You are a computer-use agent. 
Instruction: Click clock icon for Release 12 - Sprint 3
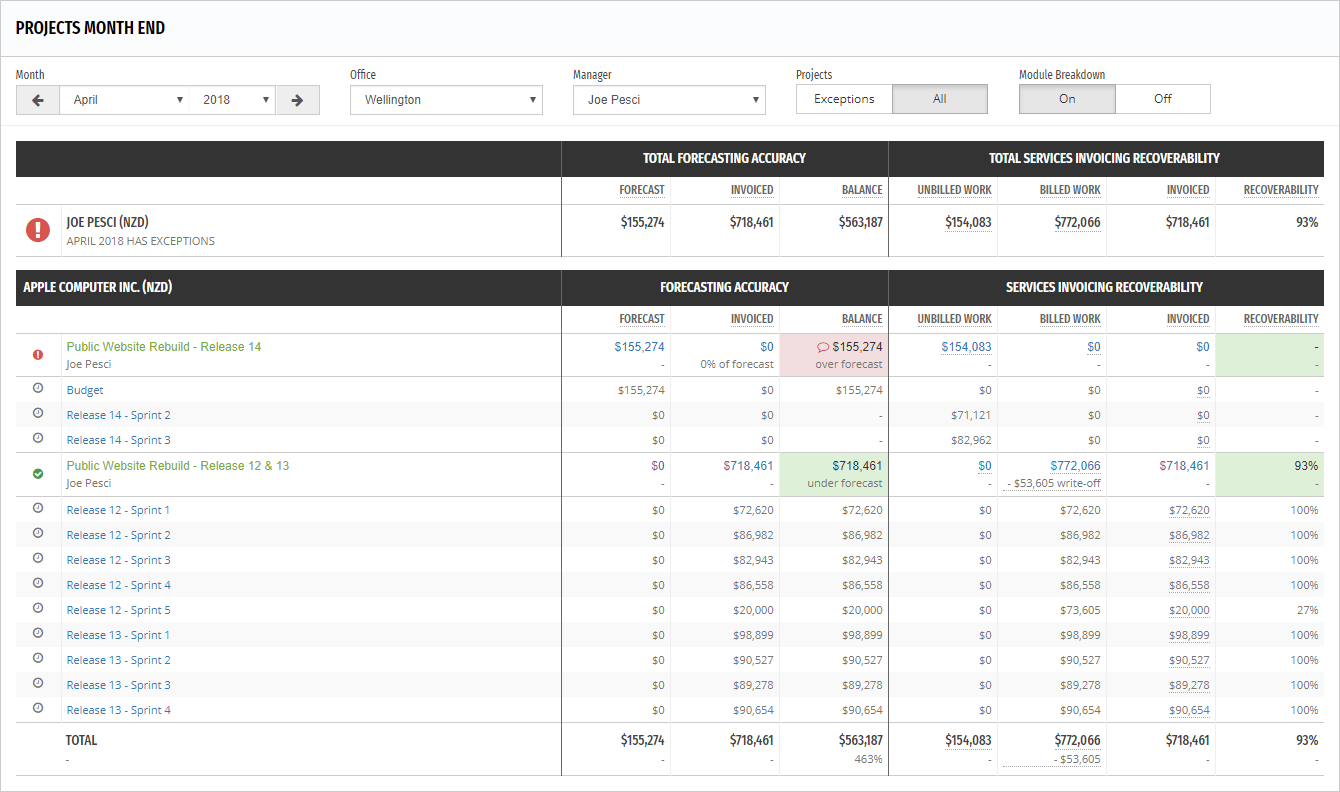click(38, 558)
